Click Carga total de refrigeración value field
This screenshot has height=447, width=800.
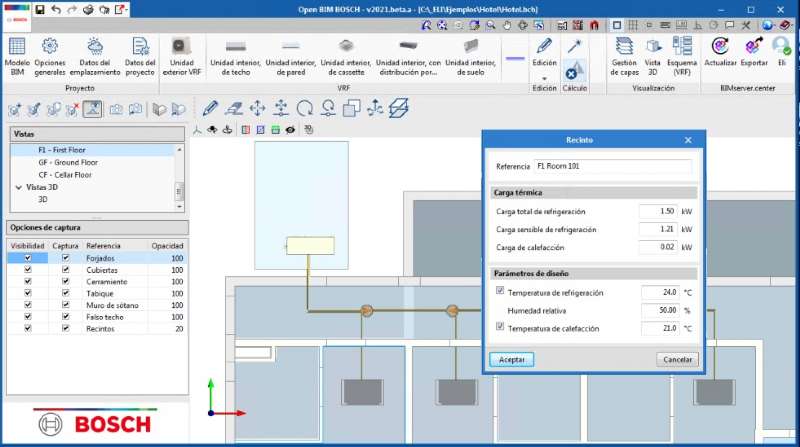(659, 211)
